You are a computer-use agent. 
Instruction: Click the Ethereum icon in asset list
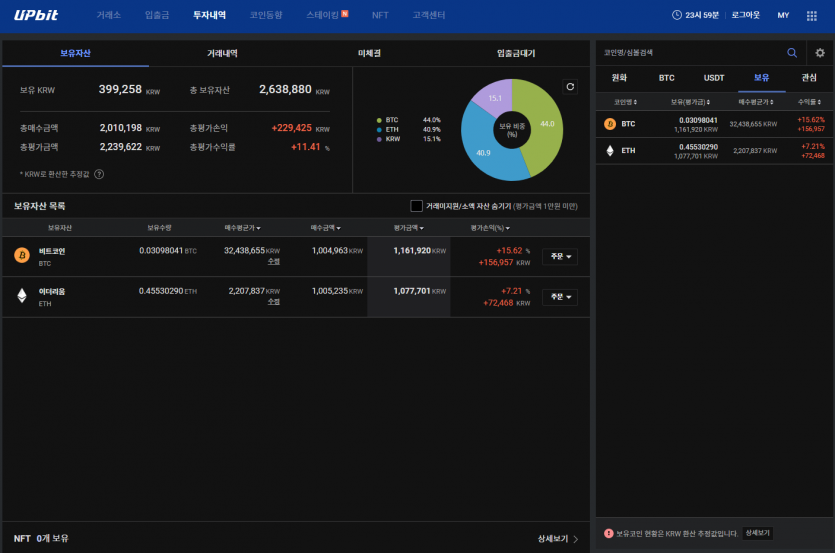(x=22, y=296)
